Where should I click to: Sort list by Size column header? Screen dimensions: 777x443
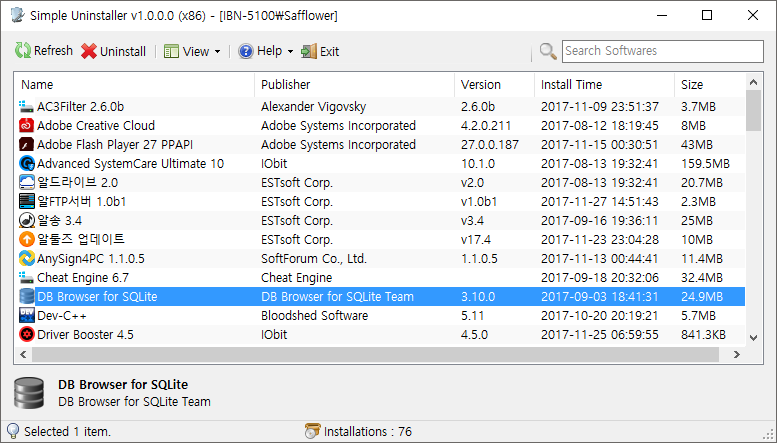tap(710, 85)
